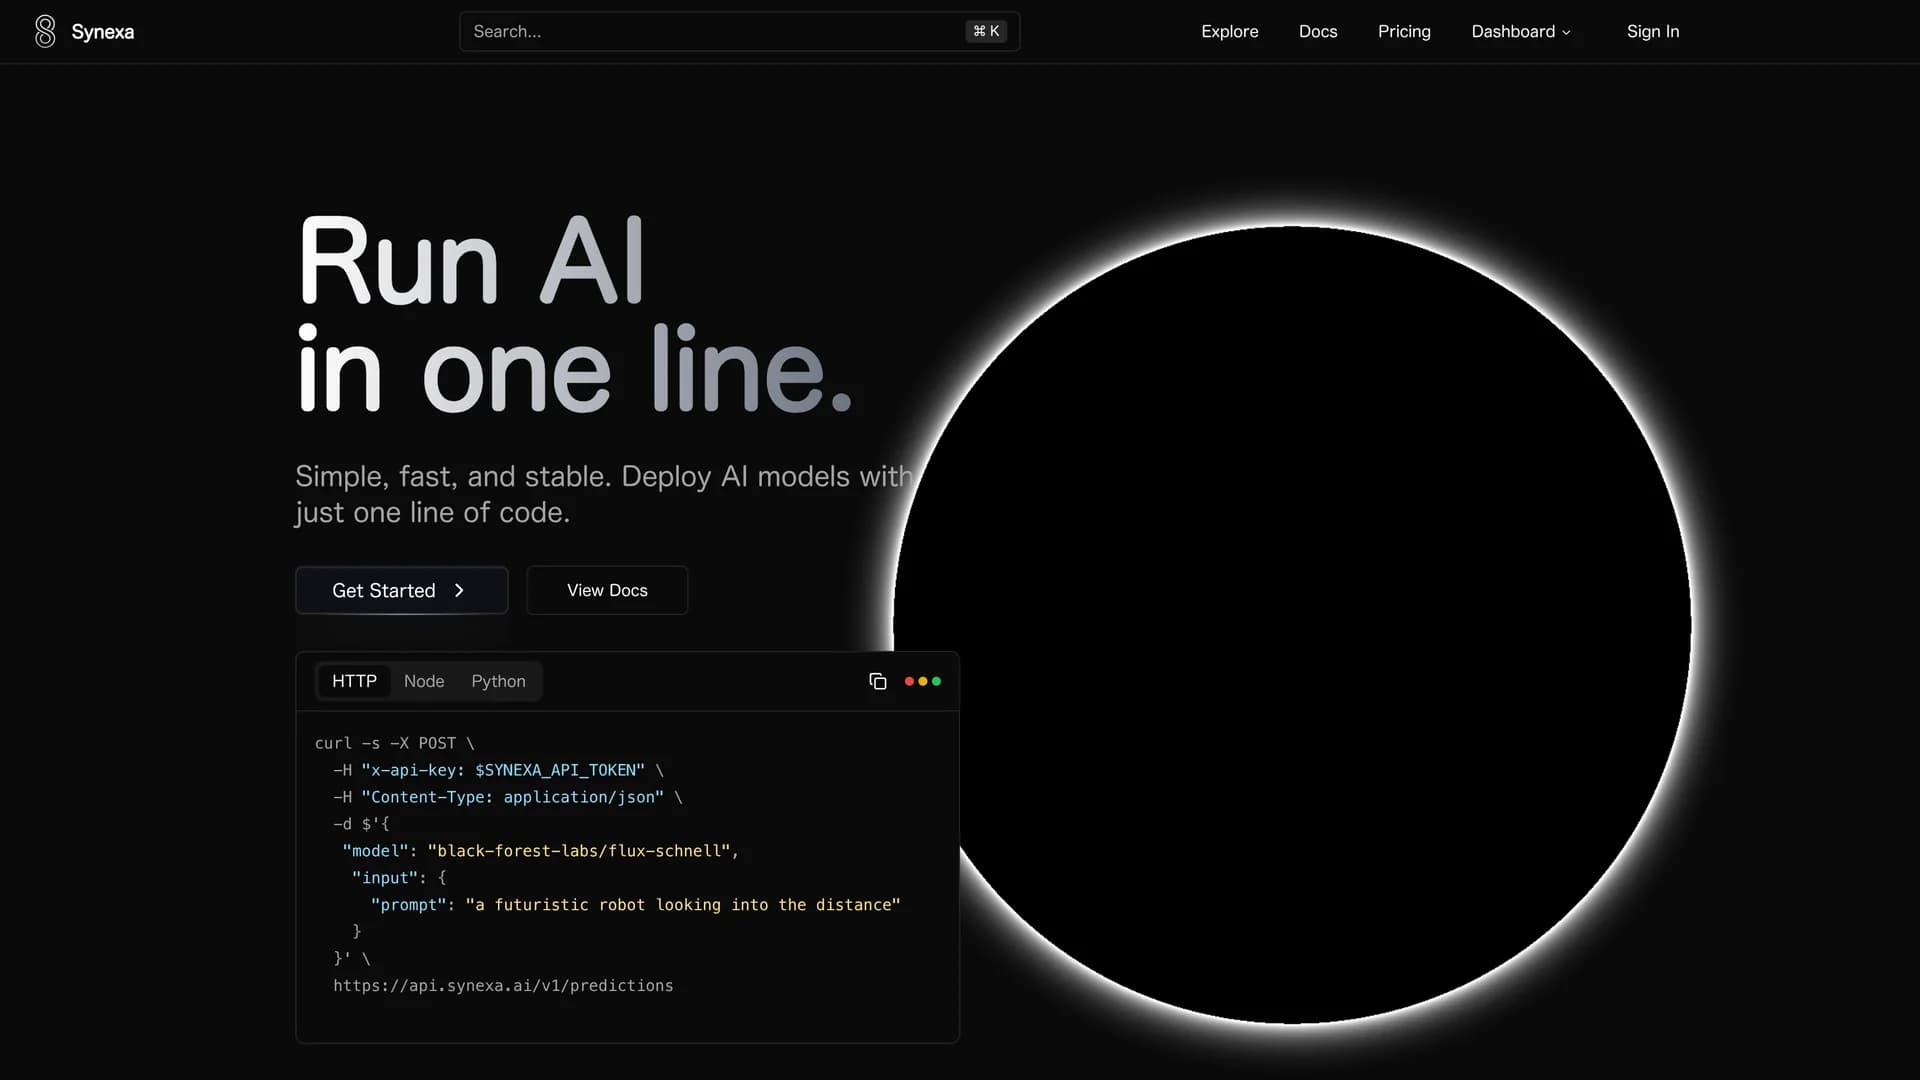
Task: Copy the code snippet with copy icon
Action: [878, 681]
